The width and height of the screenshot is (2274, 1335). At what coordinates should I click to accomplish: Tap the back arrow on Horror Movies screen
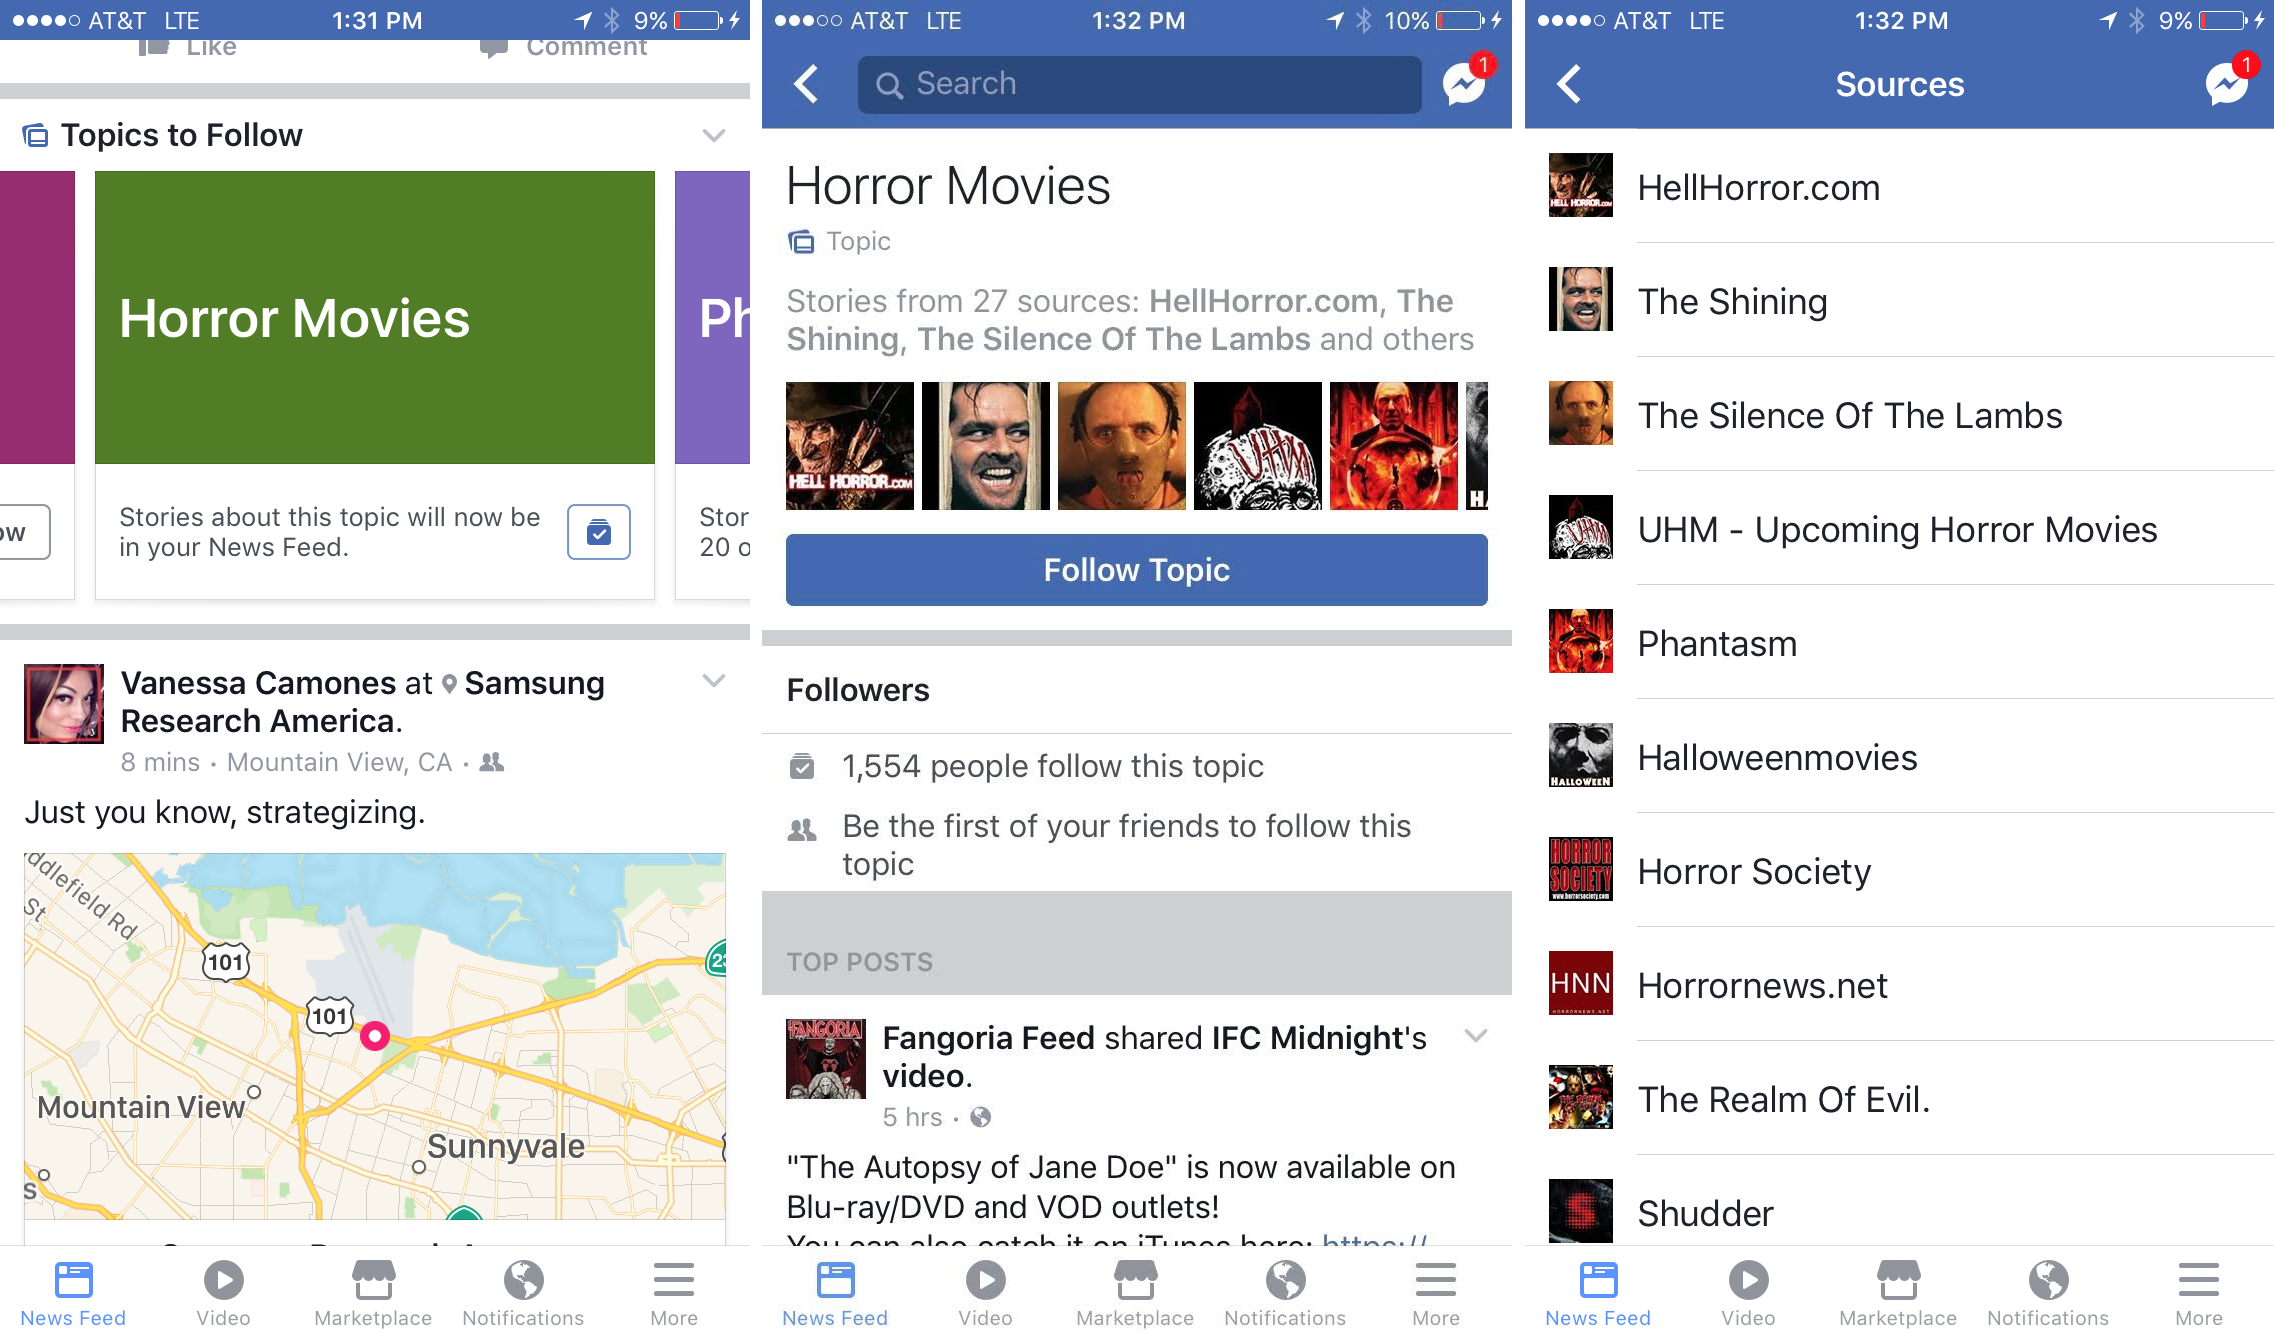(x=807, y=84)
